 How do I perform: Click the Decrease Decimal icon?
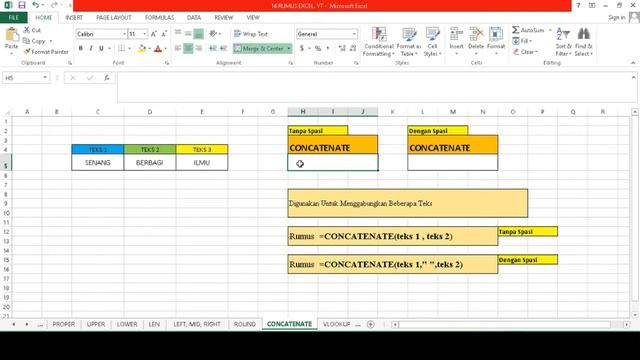pos(353,49)
